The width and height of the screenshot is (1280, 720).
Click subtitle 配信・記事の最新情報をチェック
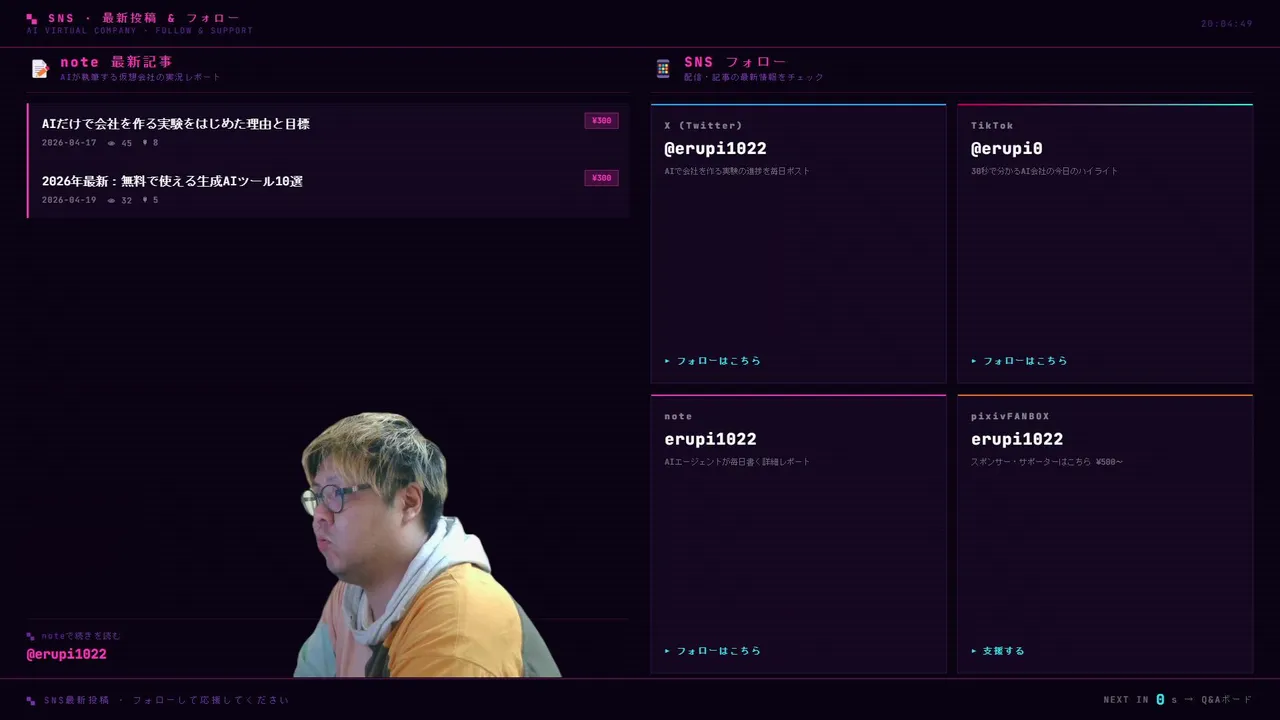tap(754, 77)
